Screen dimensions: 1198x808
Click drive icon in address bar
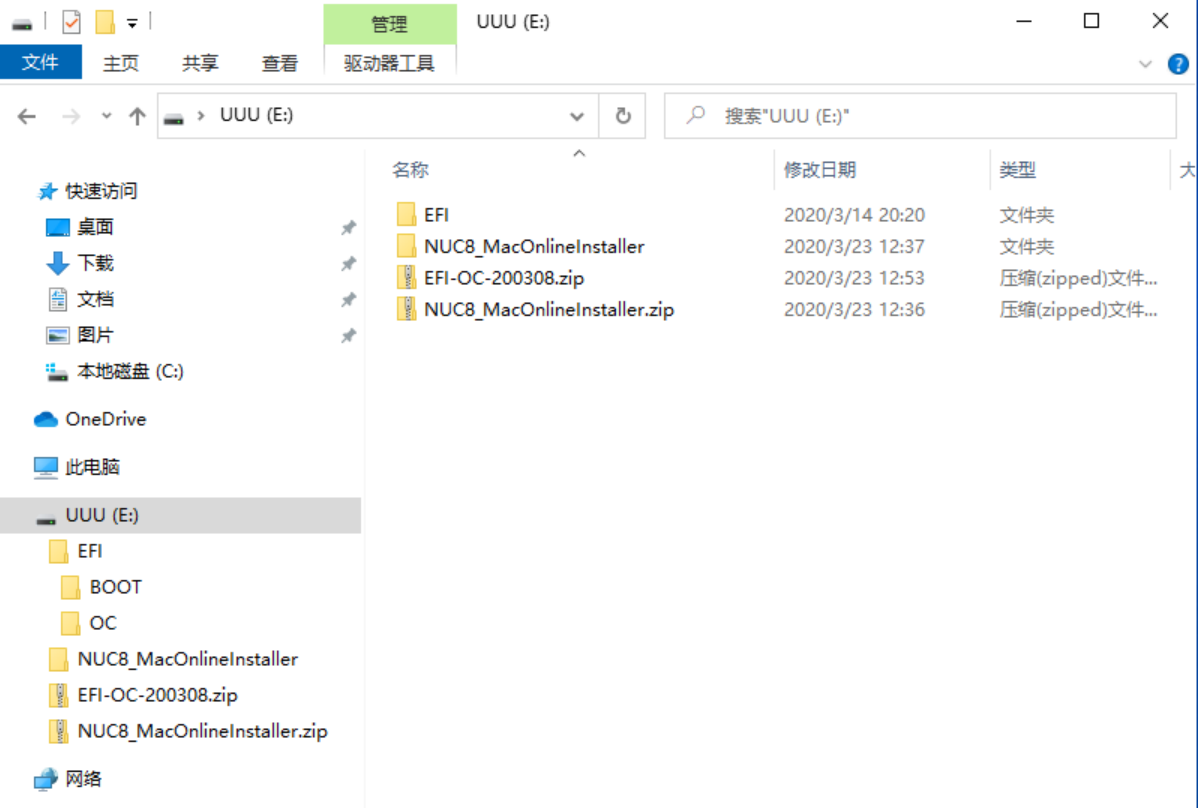(174, 117)
